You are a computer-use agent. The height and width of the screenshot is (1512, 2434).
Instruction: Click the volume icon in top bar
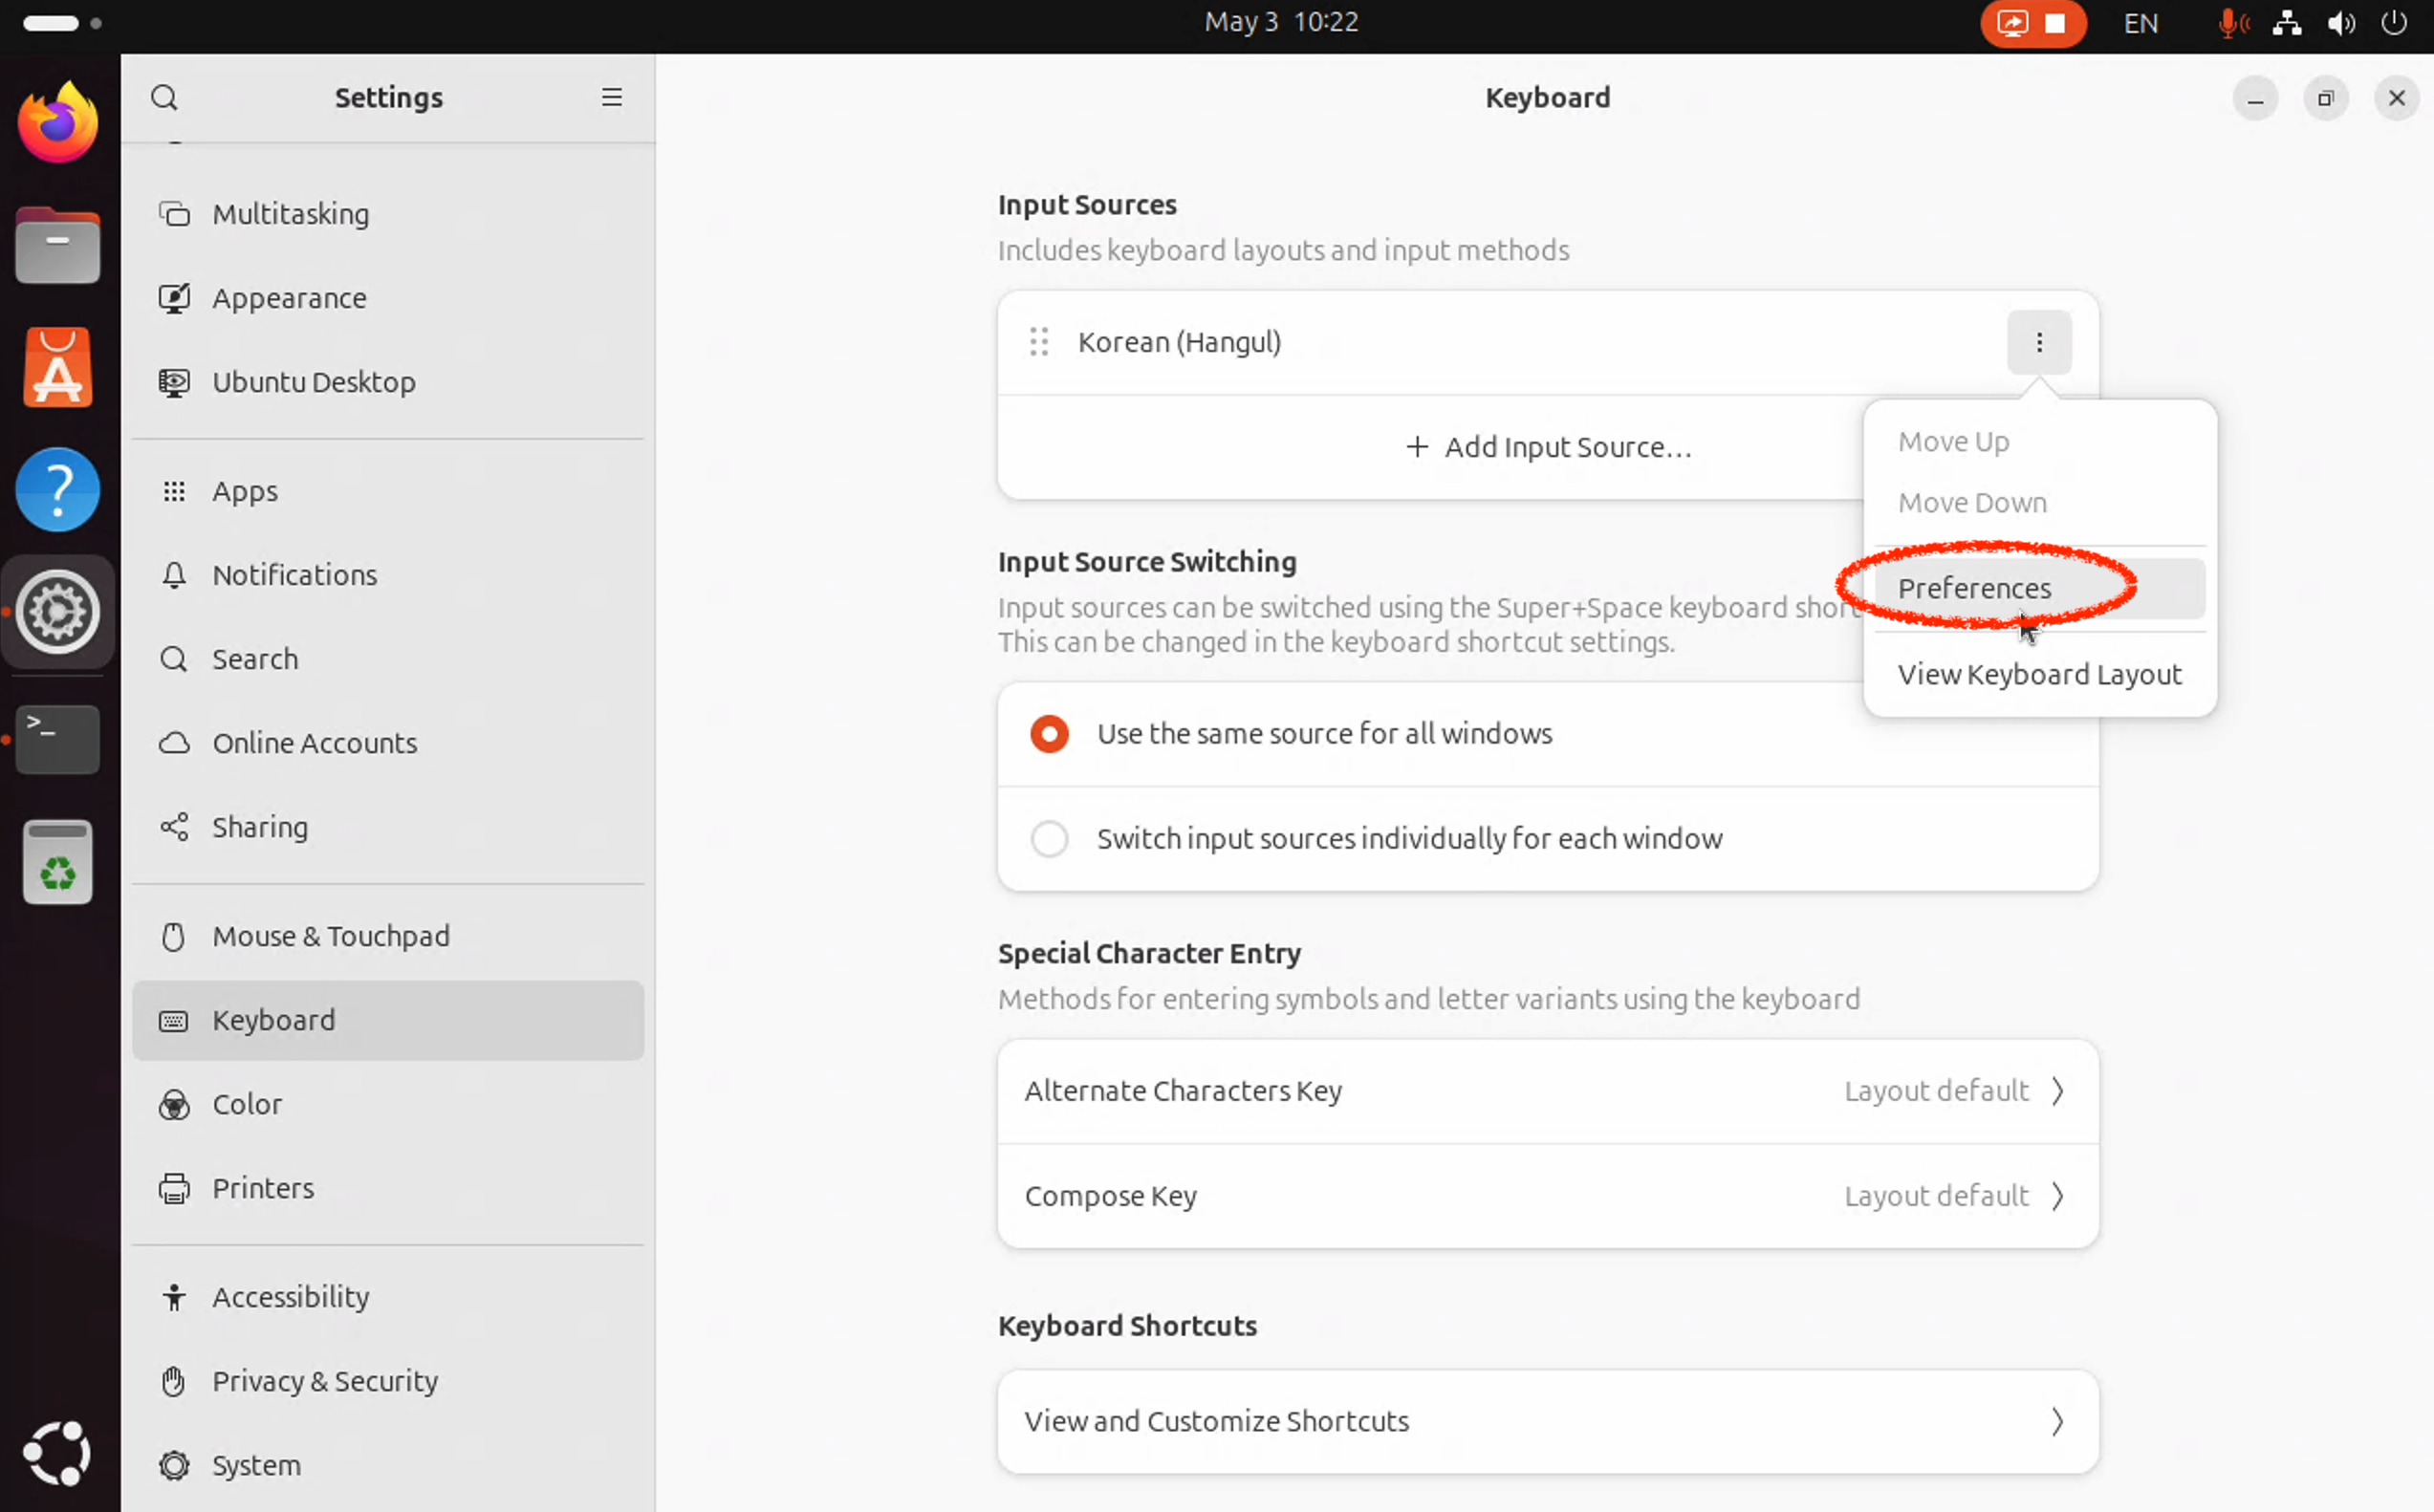click(x=2340, y=22)
